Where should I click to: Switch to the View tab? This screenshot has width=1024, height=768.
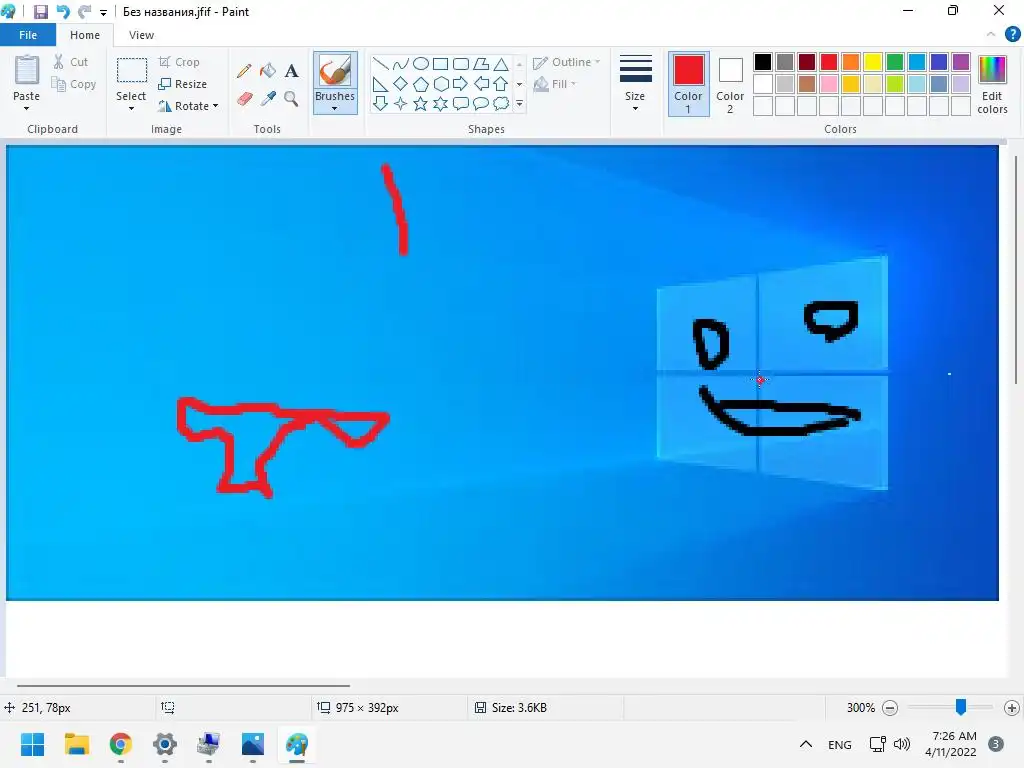tap(141, 35)
